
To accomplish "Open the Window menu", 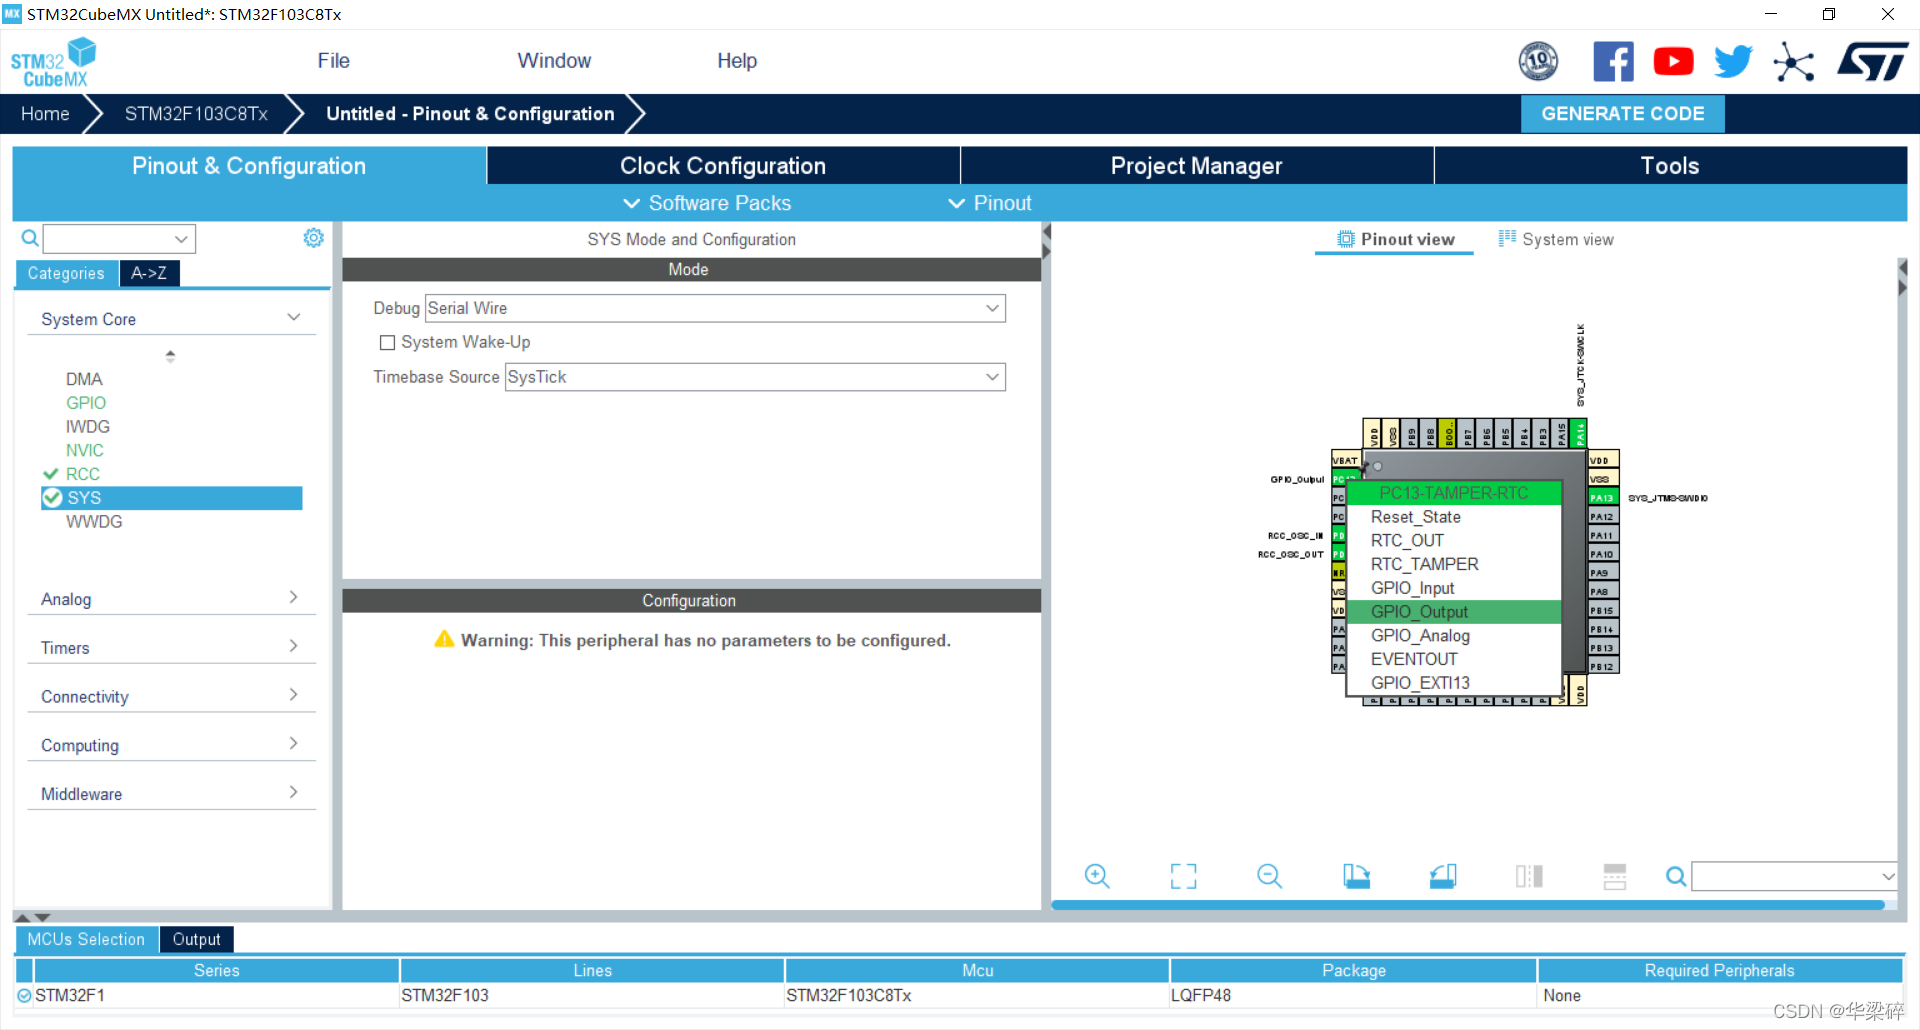I will pos(554,61).
